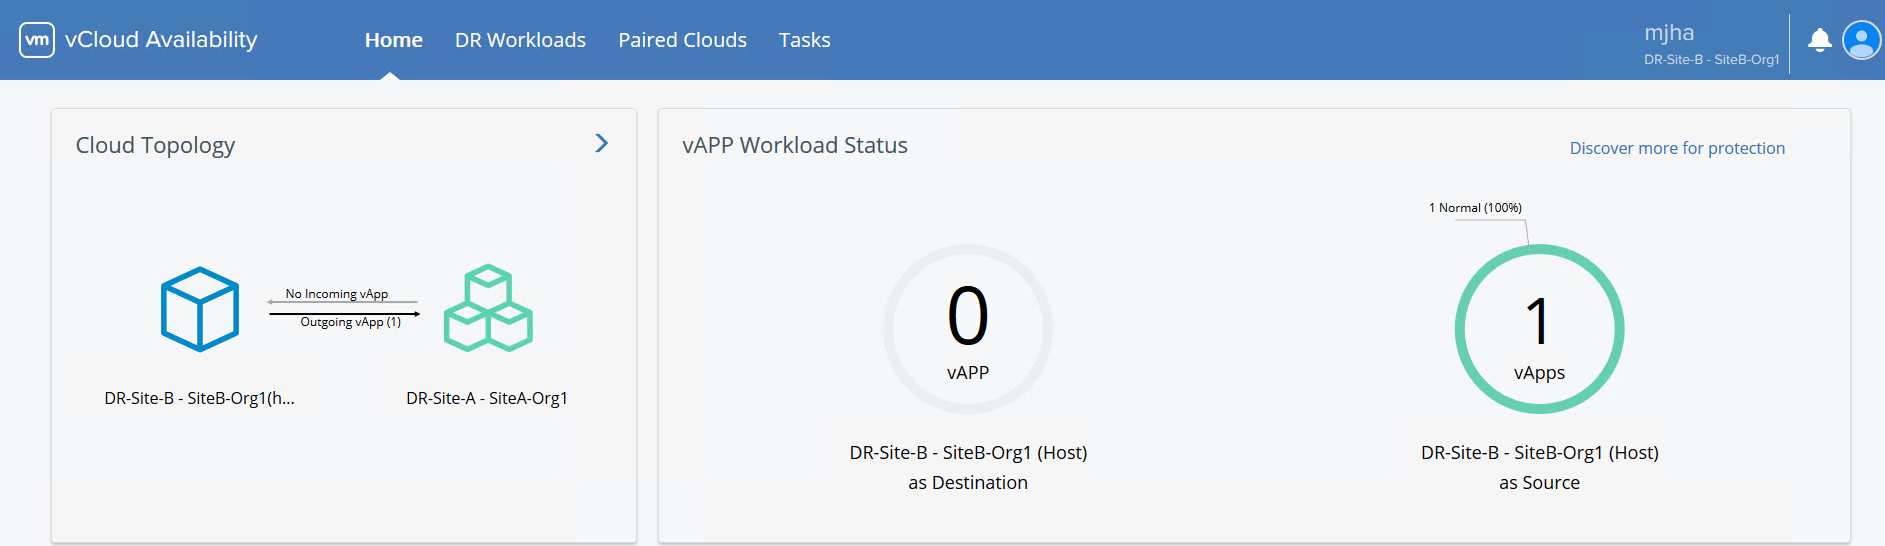Open the user profile avatar icon
Viewport: 1885px width, 546px height.
pos(1860,41)
